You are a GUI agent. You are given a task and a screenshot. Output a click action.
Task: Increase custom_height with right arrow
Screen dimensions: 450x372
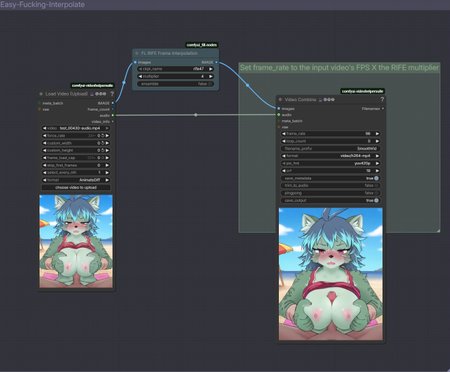point(107,150)
